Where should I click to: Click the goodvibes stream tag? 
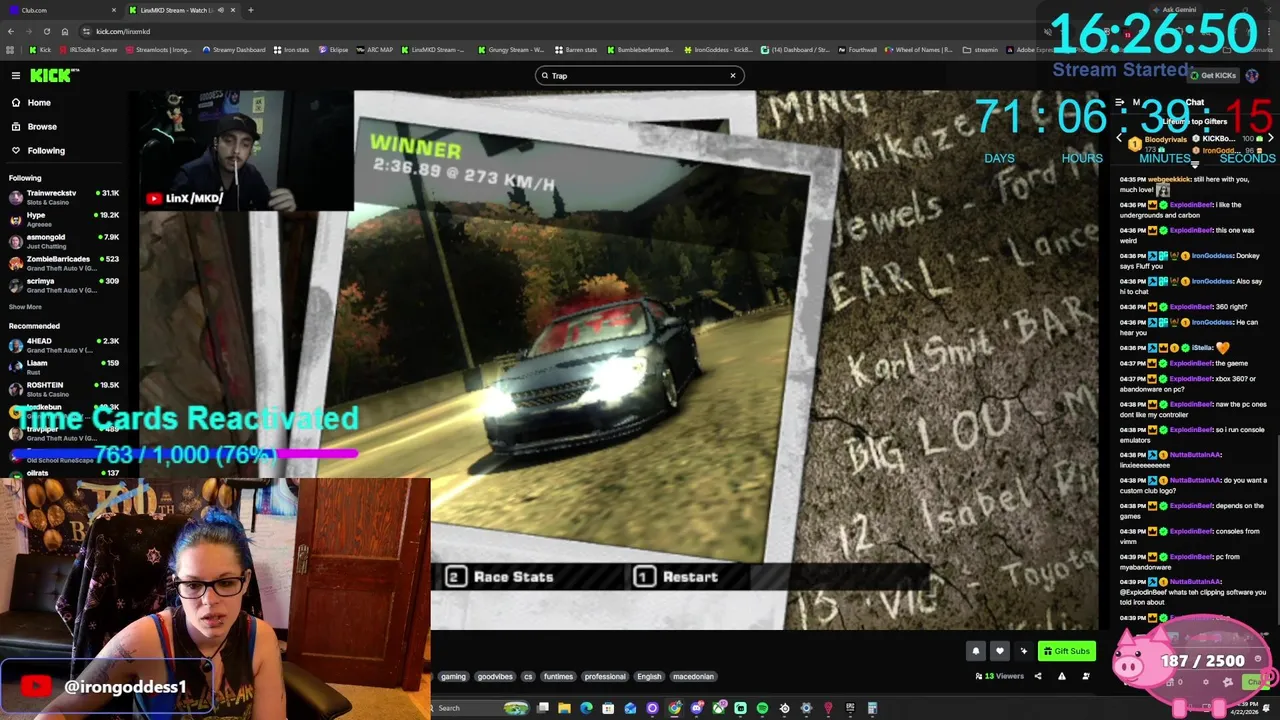click(x=494, y=676)
